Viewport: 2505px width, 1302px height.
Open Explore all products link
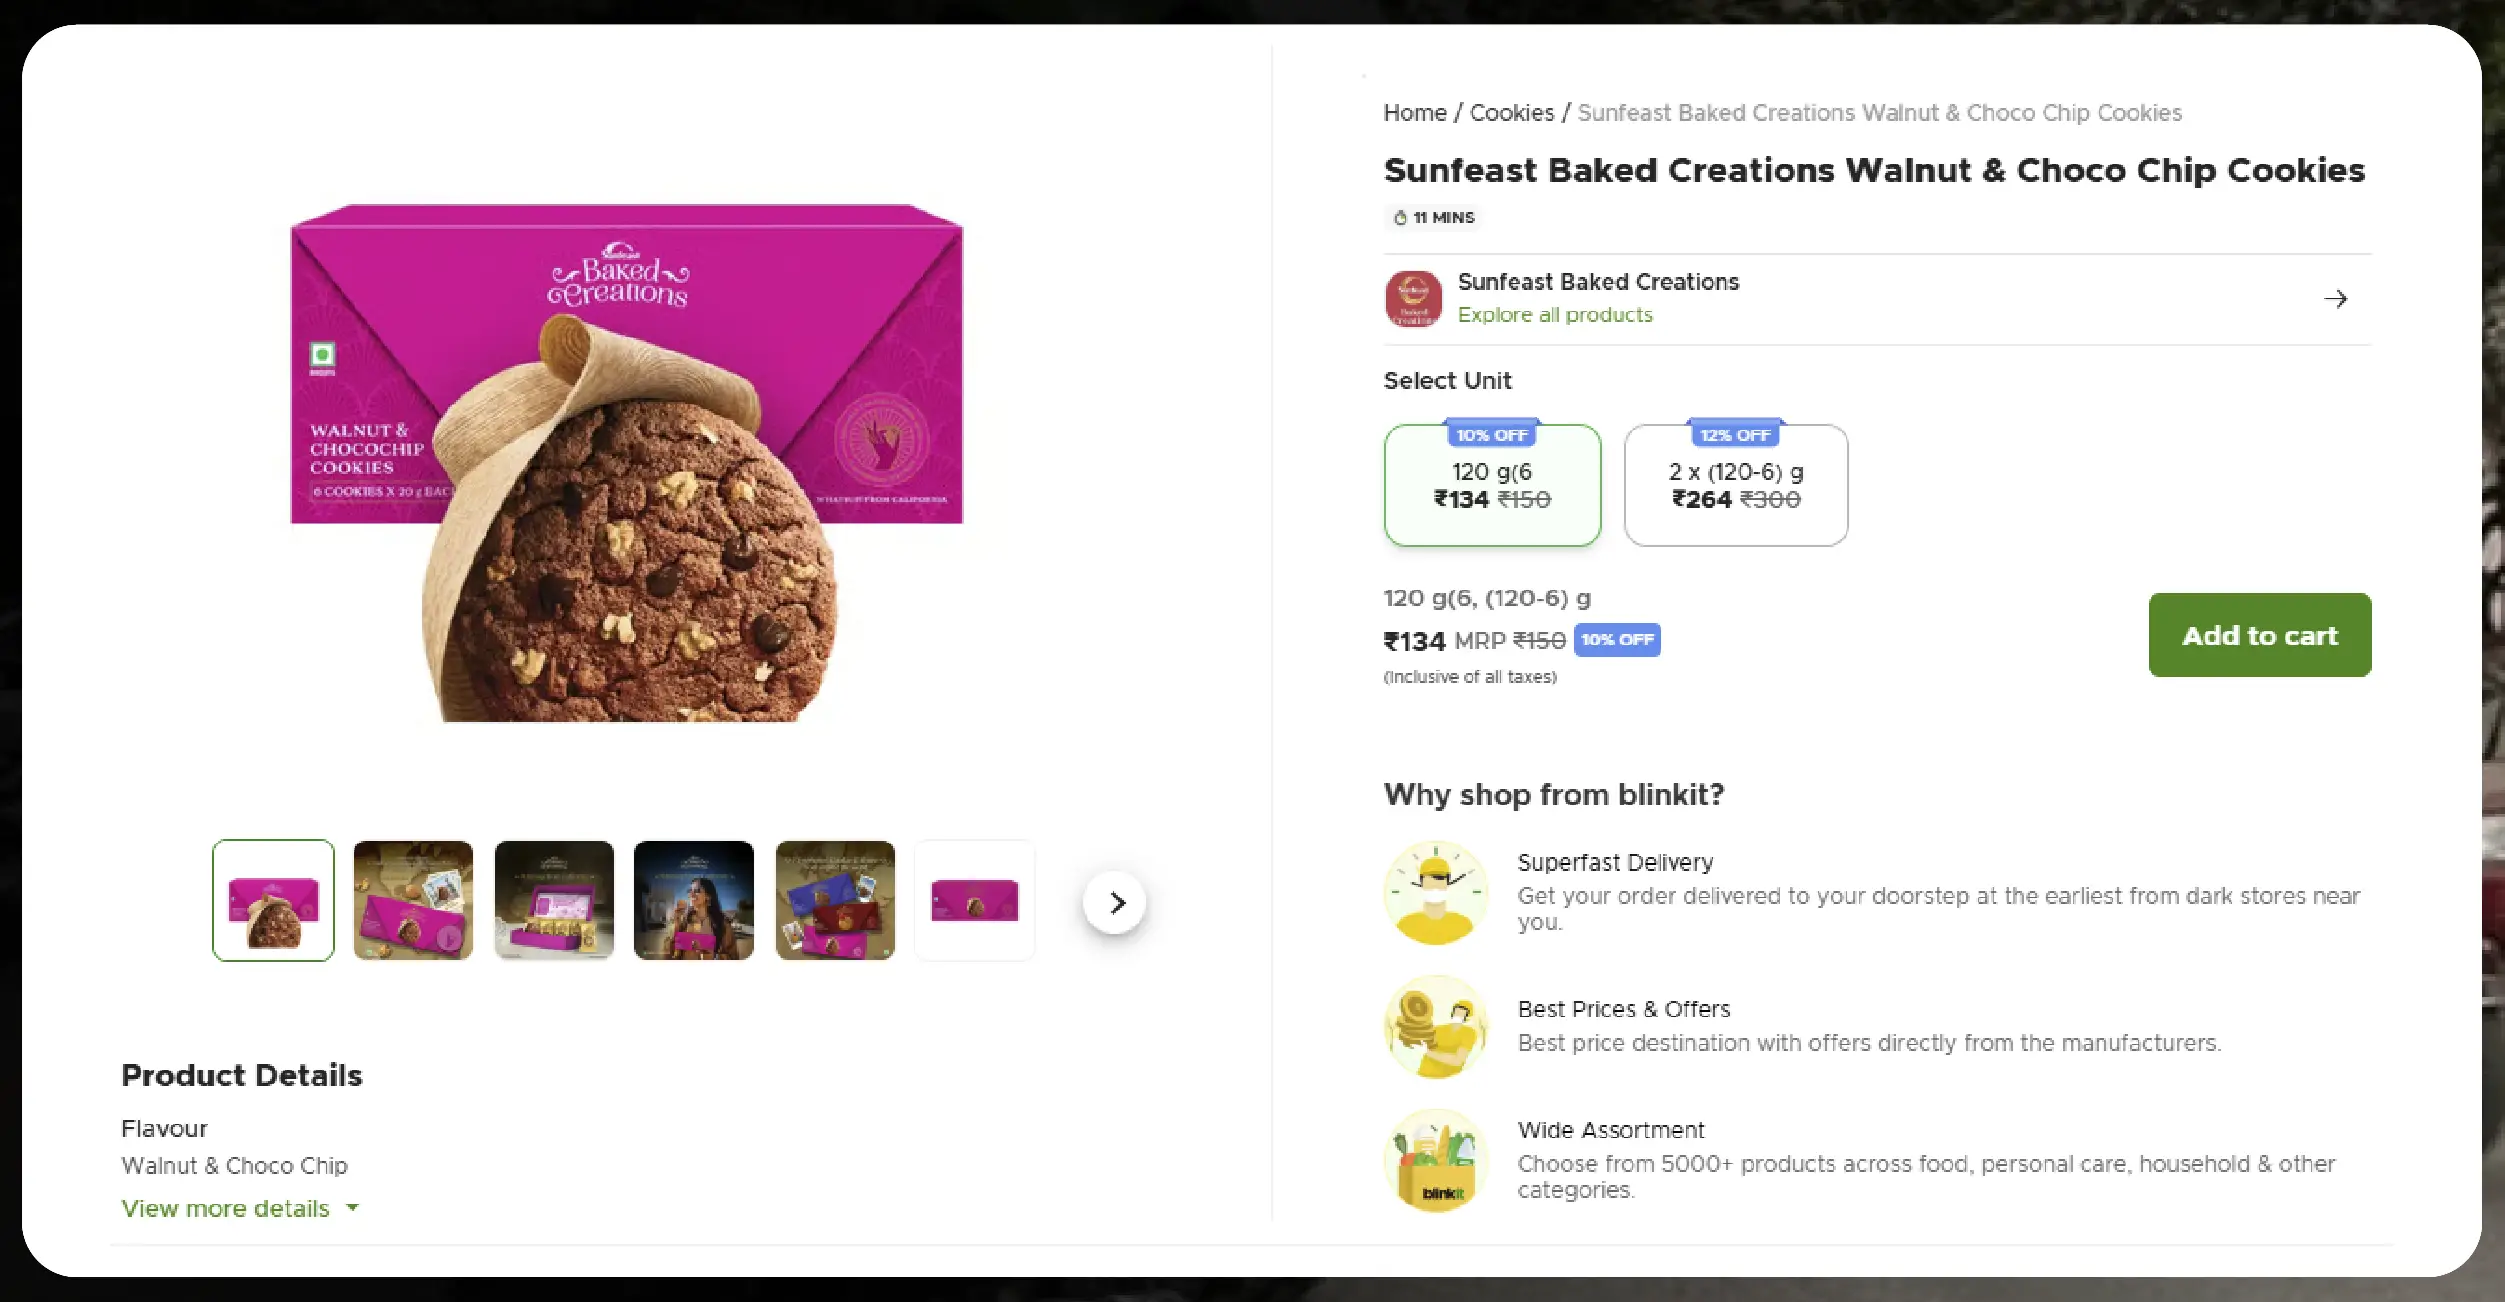pos(1555,315)
